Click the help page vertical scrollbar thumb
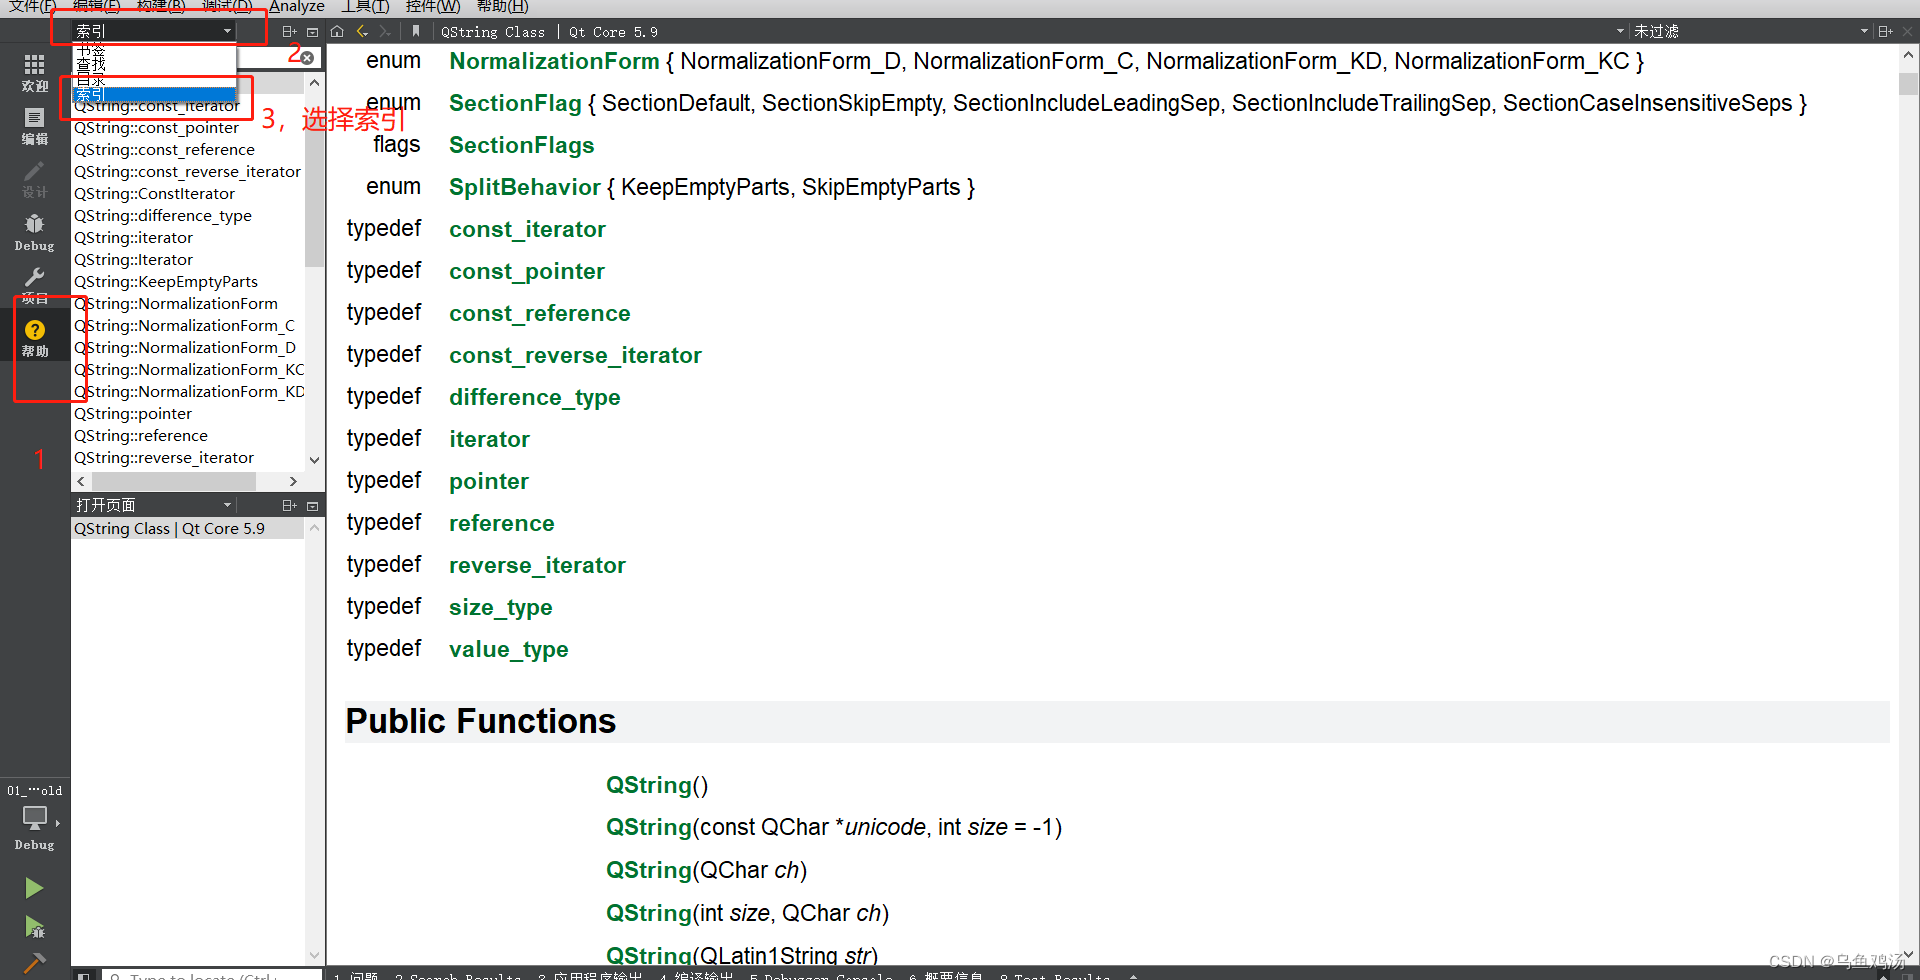This screenshot has height=980, width=1920. (x=1908, y=82)
